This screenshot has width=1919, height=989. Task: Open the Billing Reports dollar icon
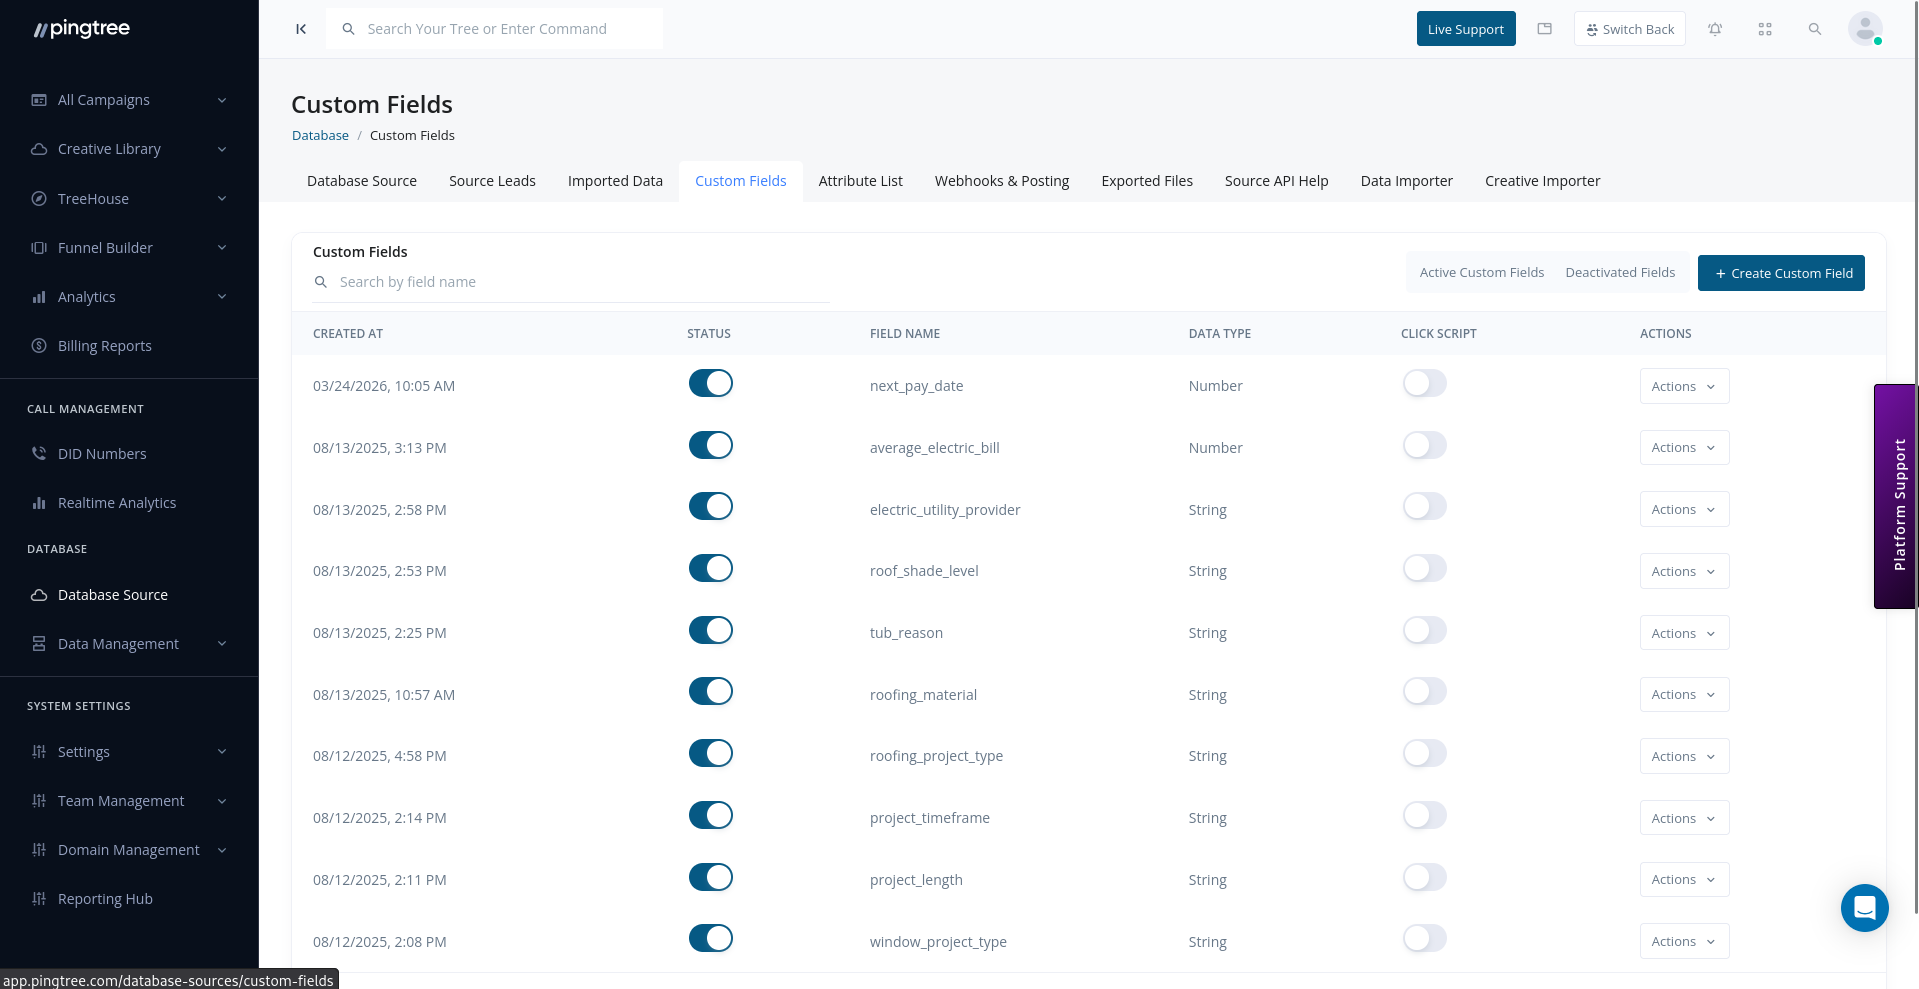point(38,345)
